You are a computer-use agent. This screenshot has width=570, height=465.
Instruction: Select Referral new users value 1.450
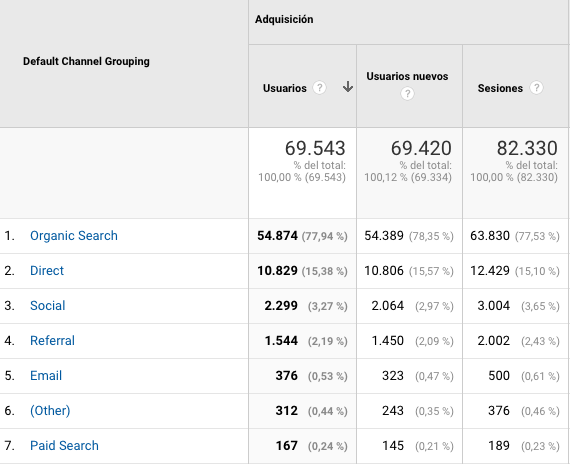388,340
